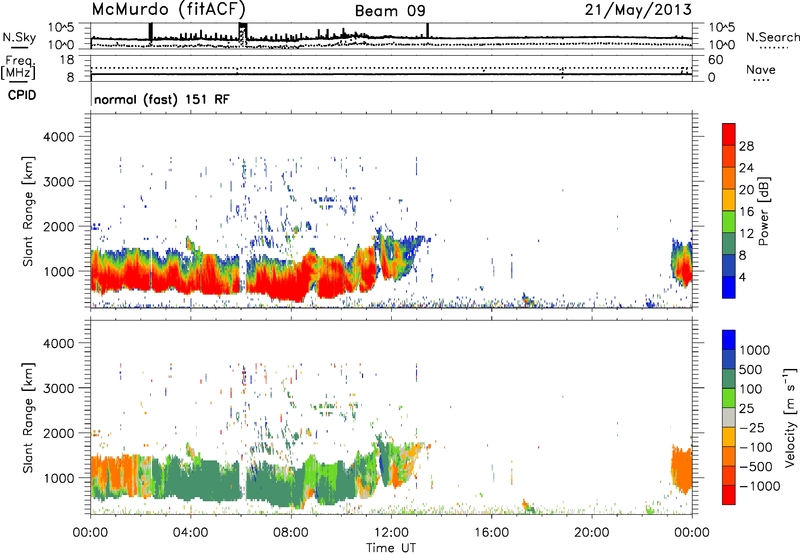
Task: Click the Velocity [m s-1] colorbar title
Action: coord(790,417)
